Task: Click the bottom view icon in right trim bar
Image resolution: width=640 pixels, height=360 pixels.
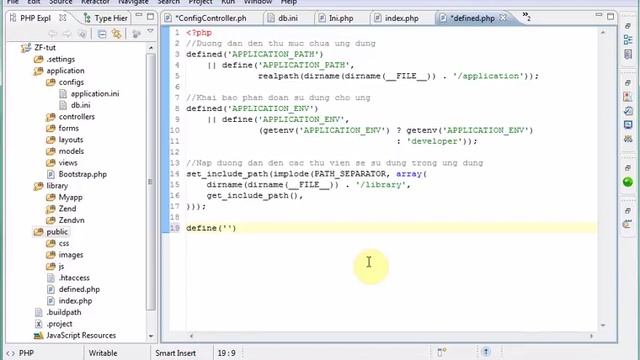Action: point(627,224)
